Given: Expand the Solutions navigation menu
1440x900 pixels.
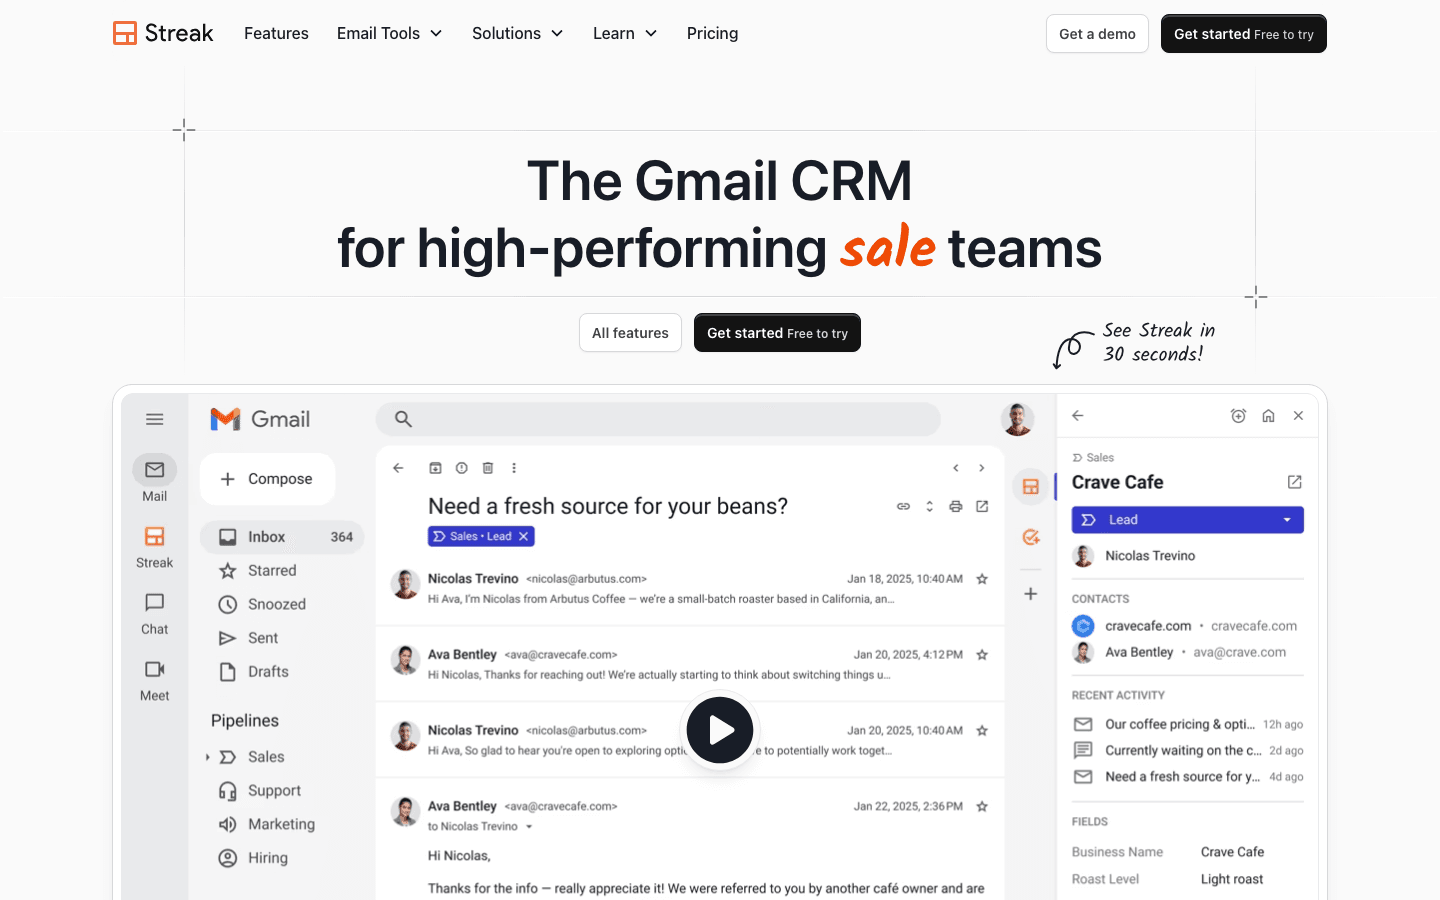Looking at the screenshot, I should coord(517,33).
